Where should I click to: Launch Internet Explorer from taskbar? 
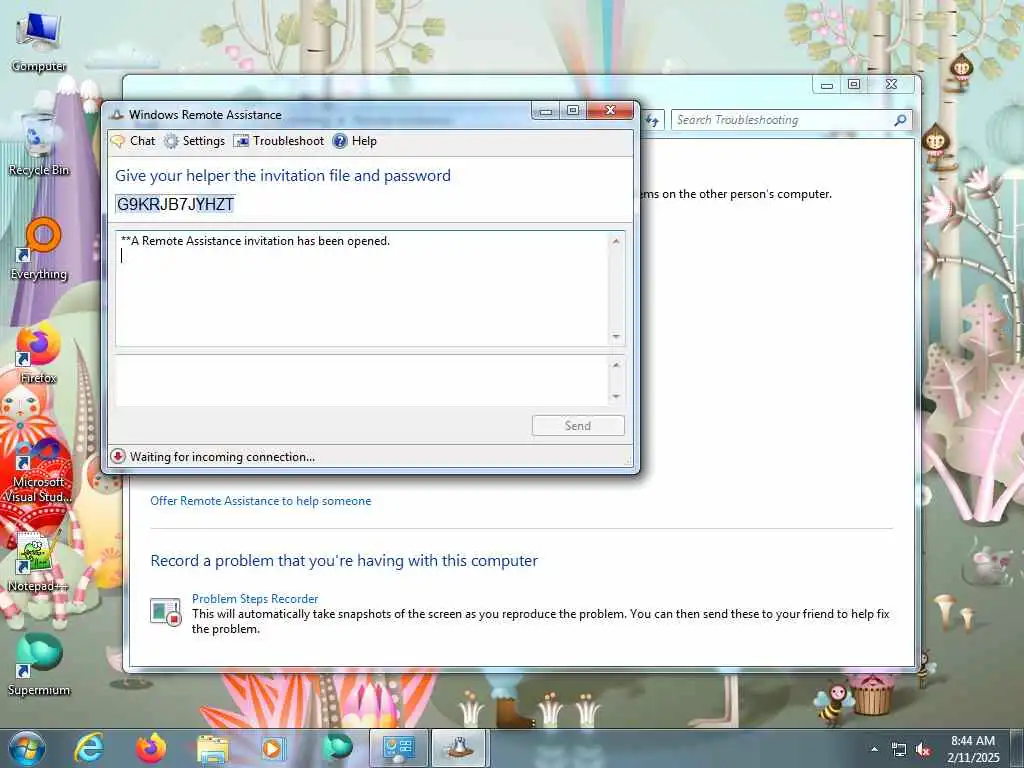88,748
